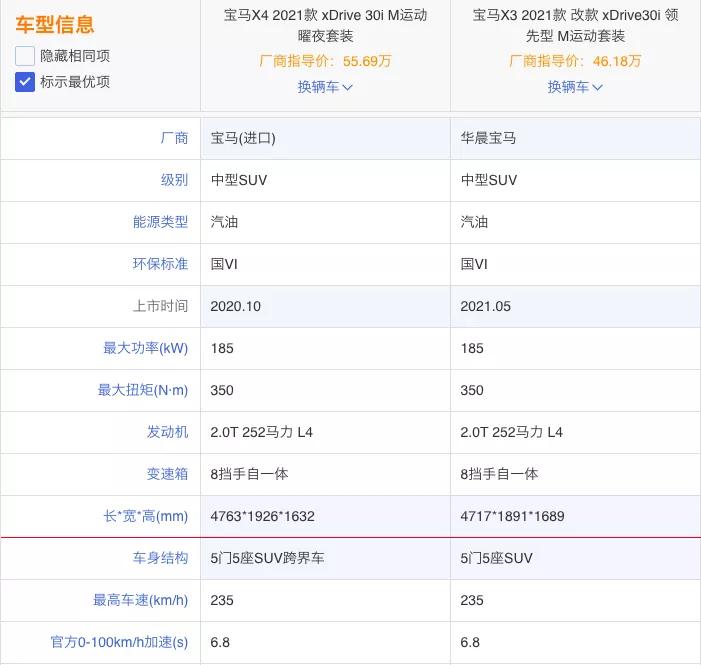Click the 发动机 row label
The height and width of the screenshot is (665, 701).
[168, 432]
